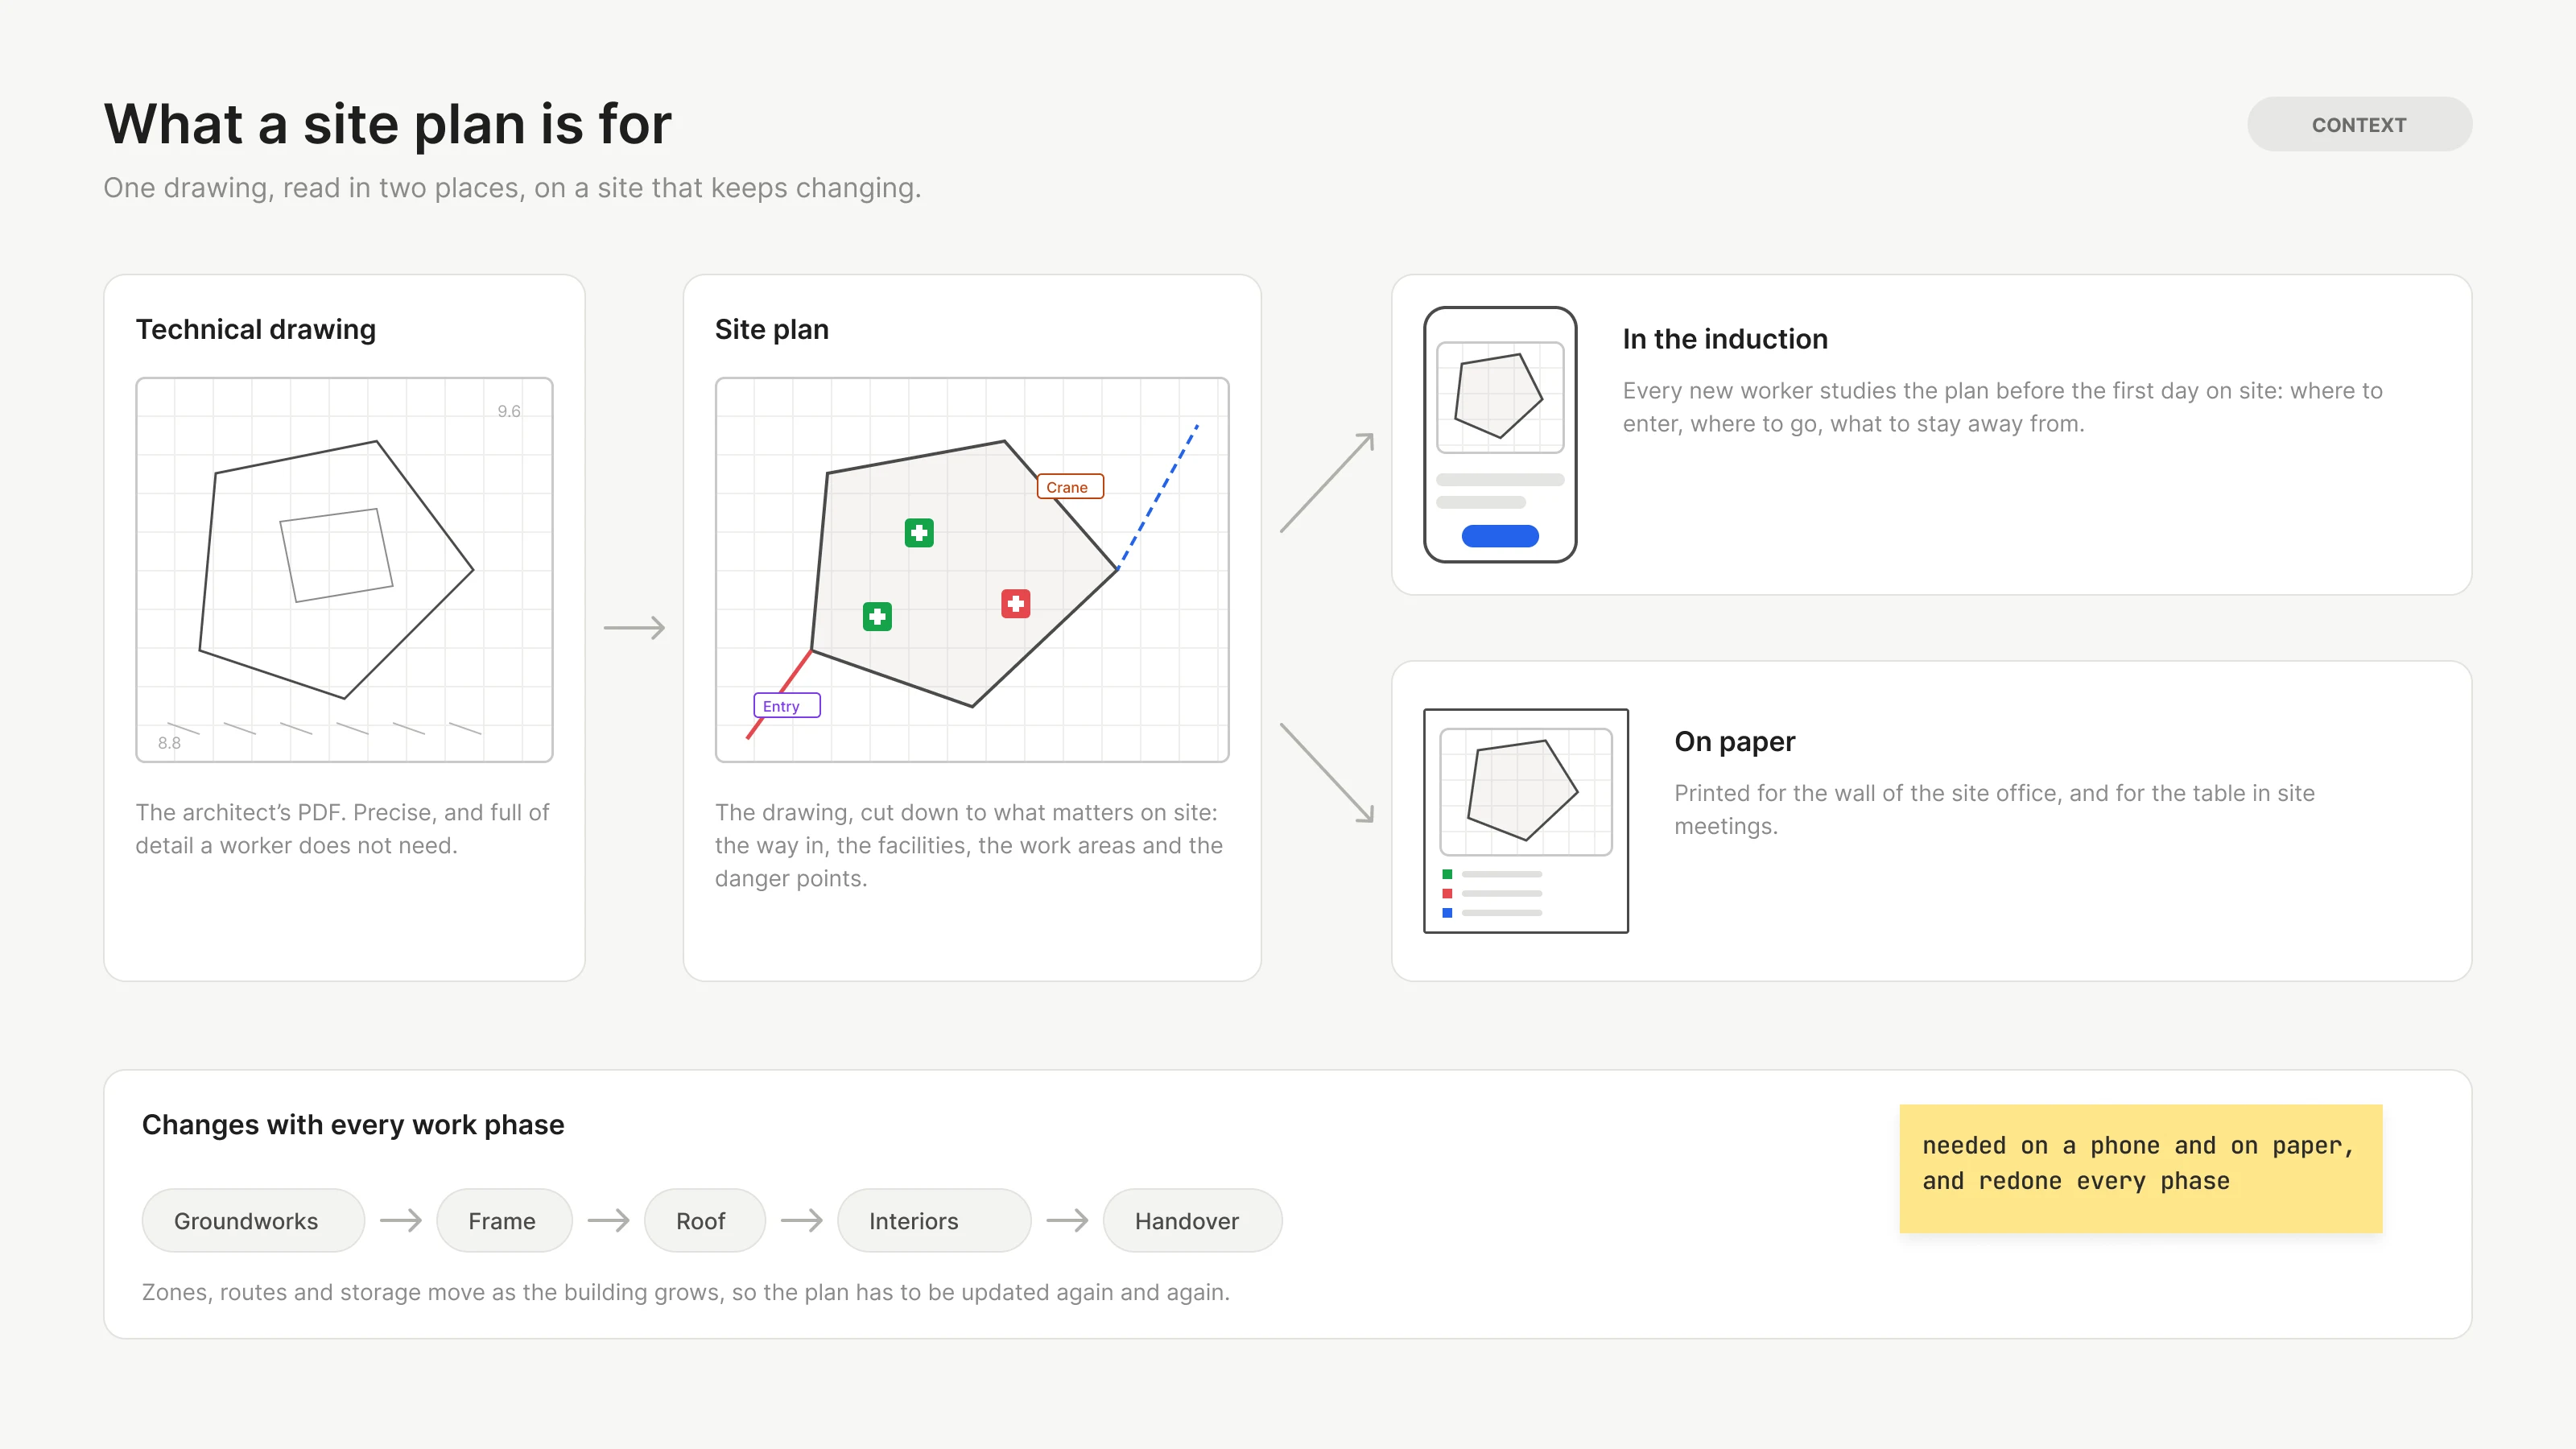Click the 8.8 dimension label
Viewport: 2576px width, 1449px height.
click(169, 743)
